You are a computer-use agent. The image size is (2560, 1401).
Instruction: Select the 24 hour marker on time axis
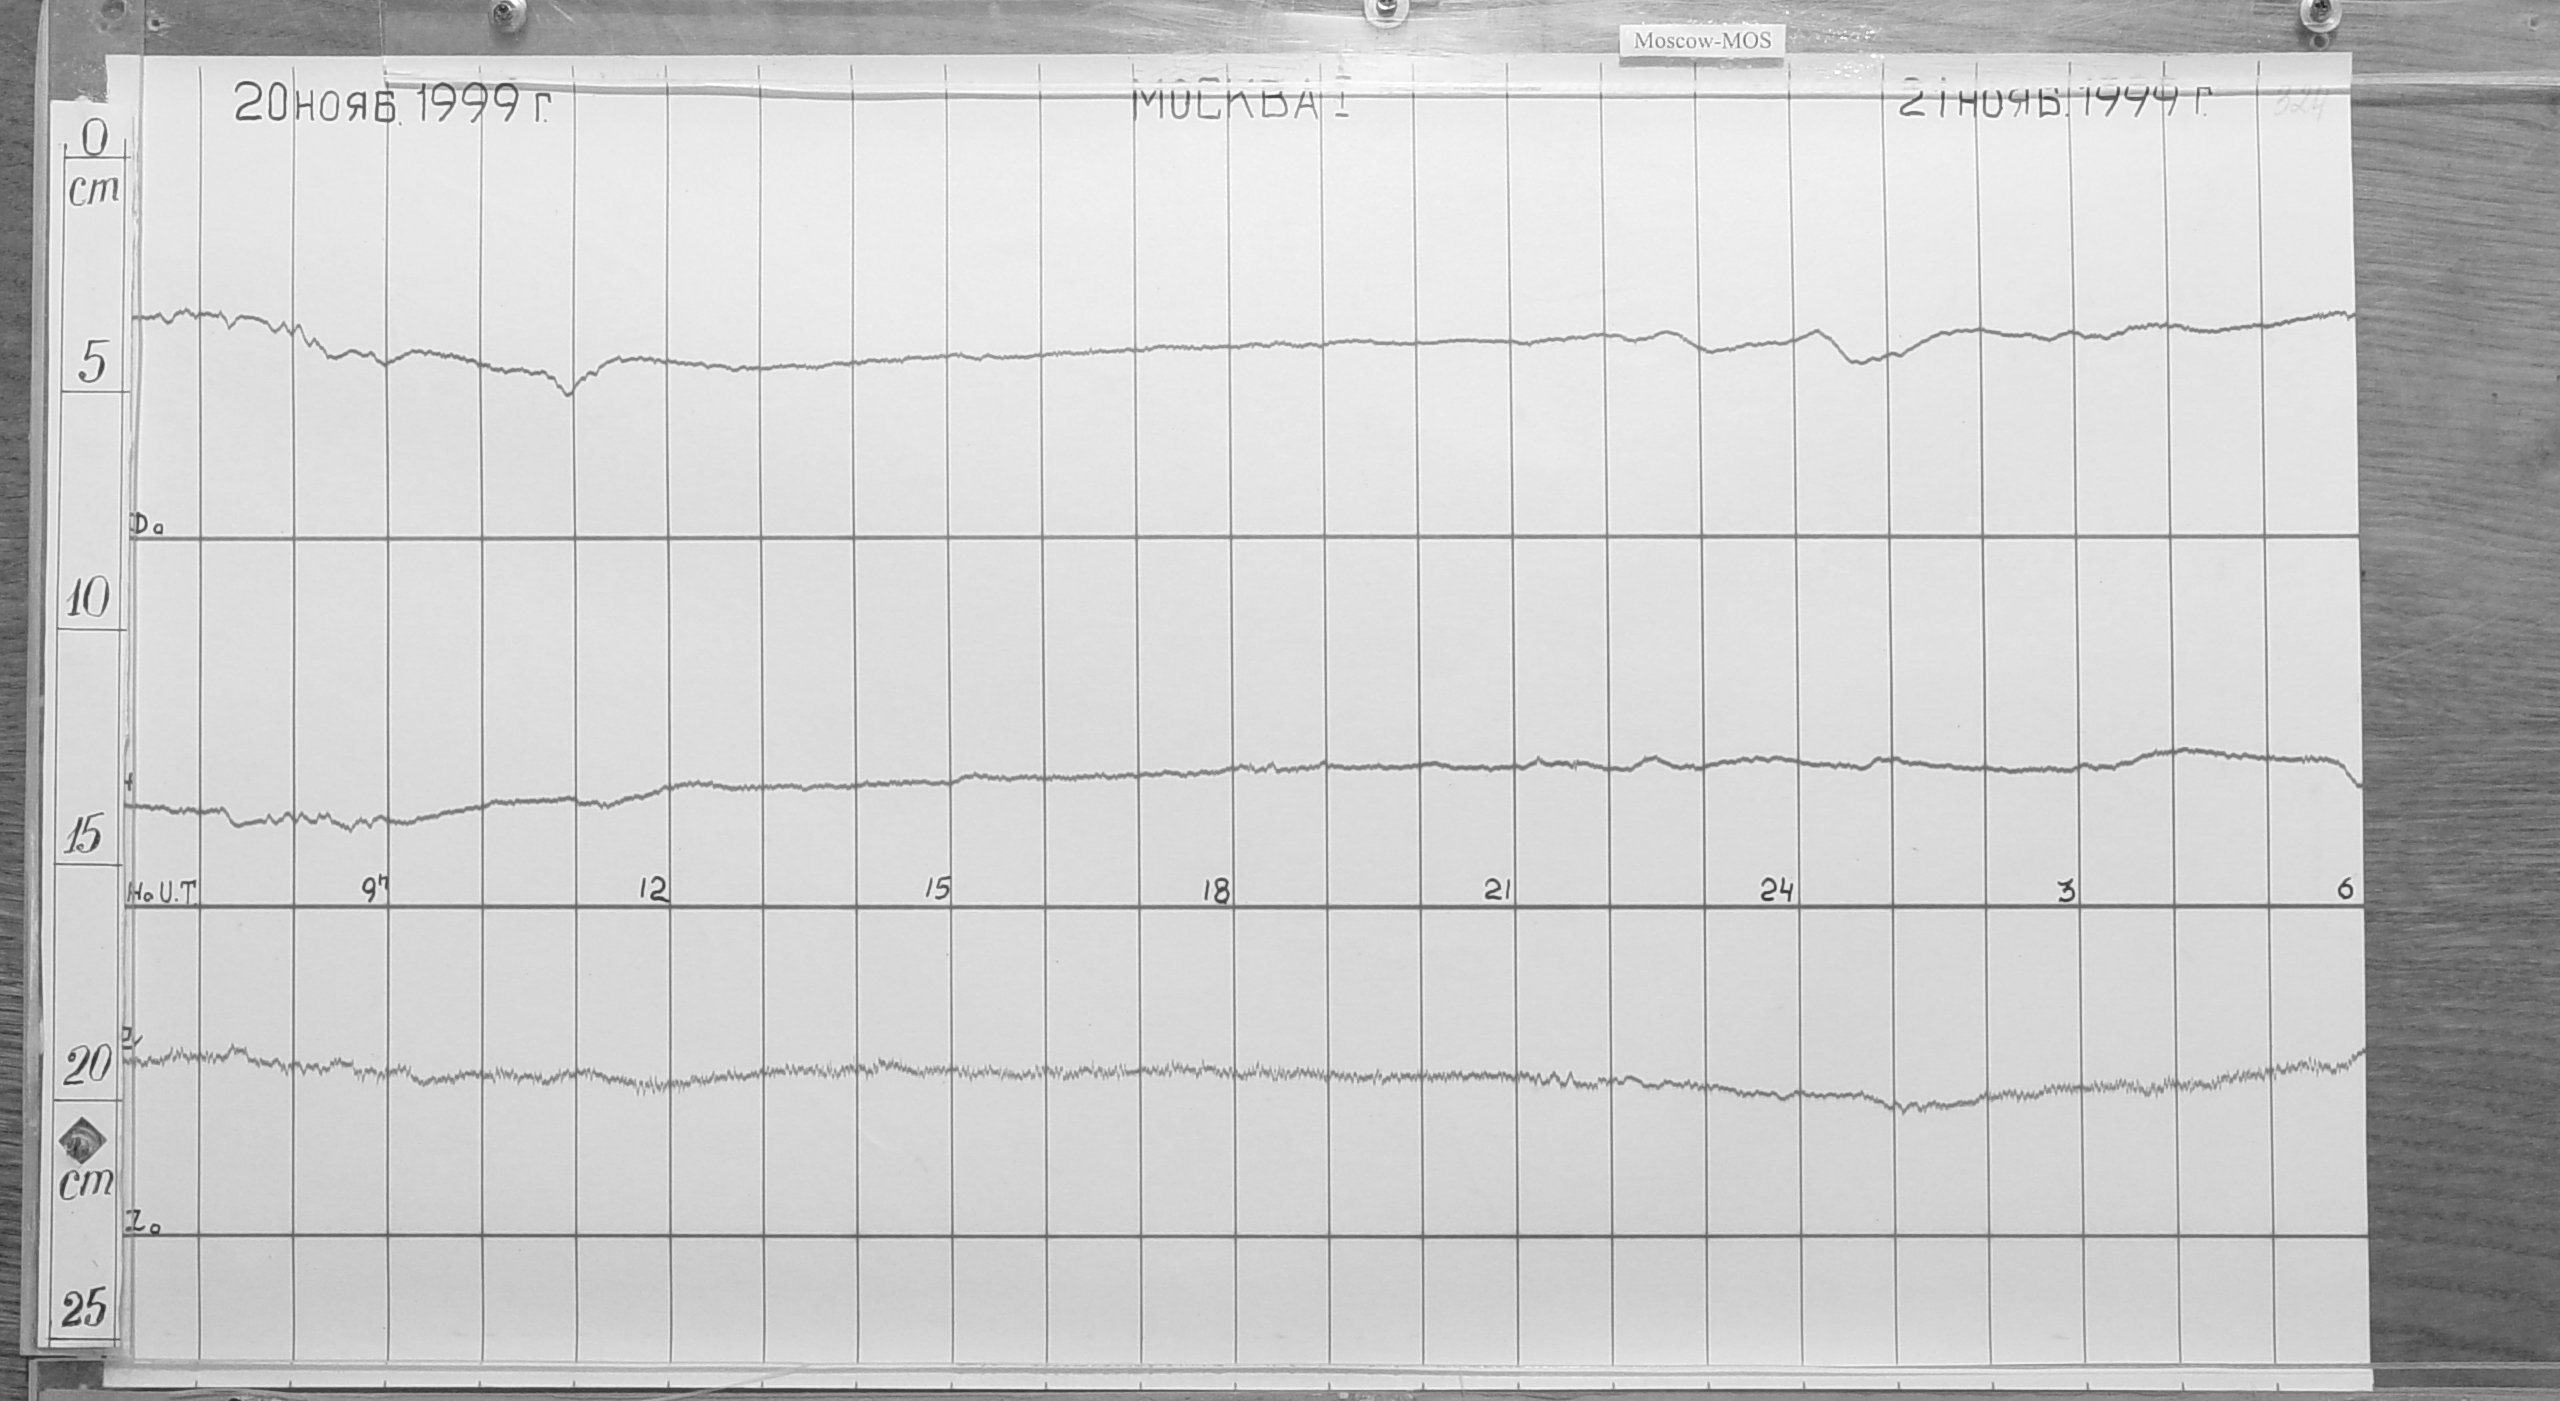[1776, 891]
